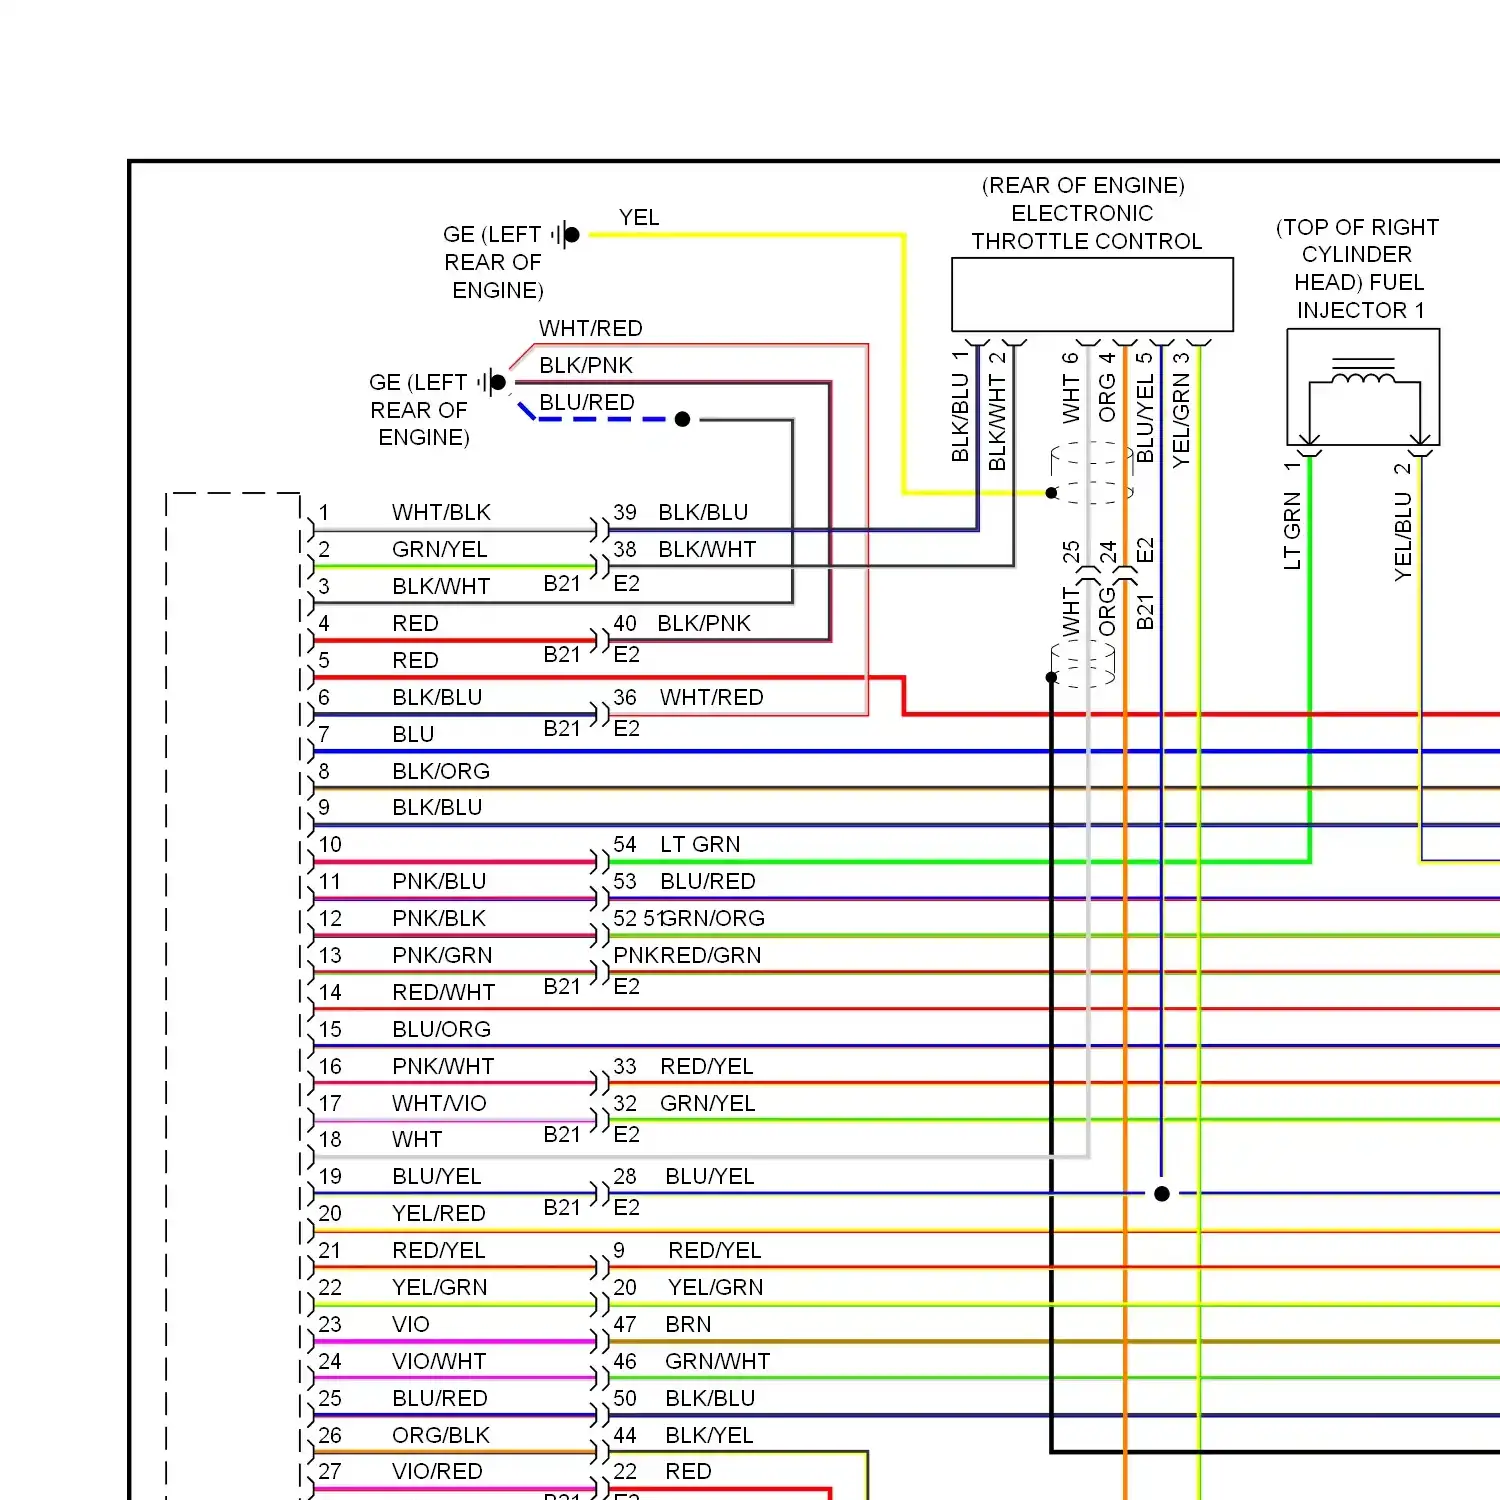This screenshot has width=1500, height=1500.
Task: Click splice dot on dashed BLU/RED wire
Action: (682, 419)
